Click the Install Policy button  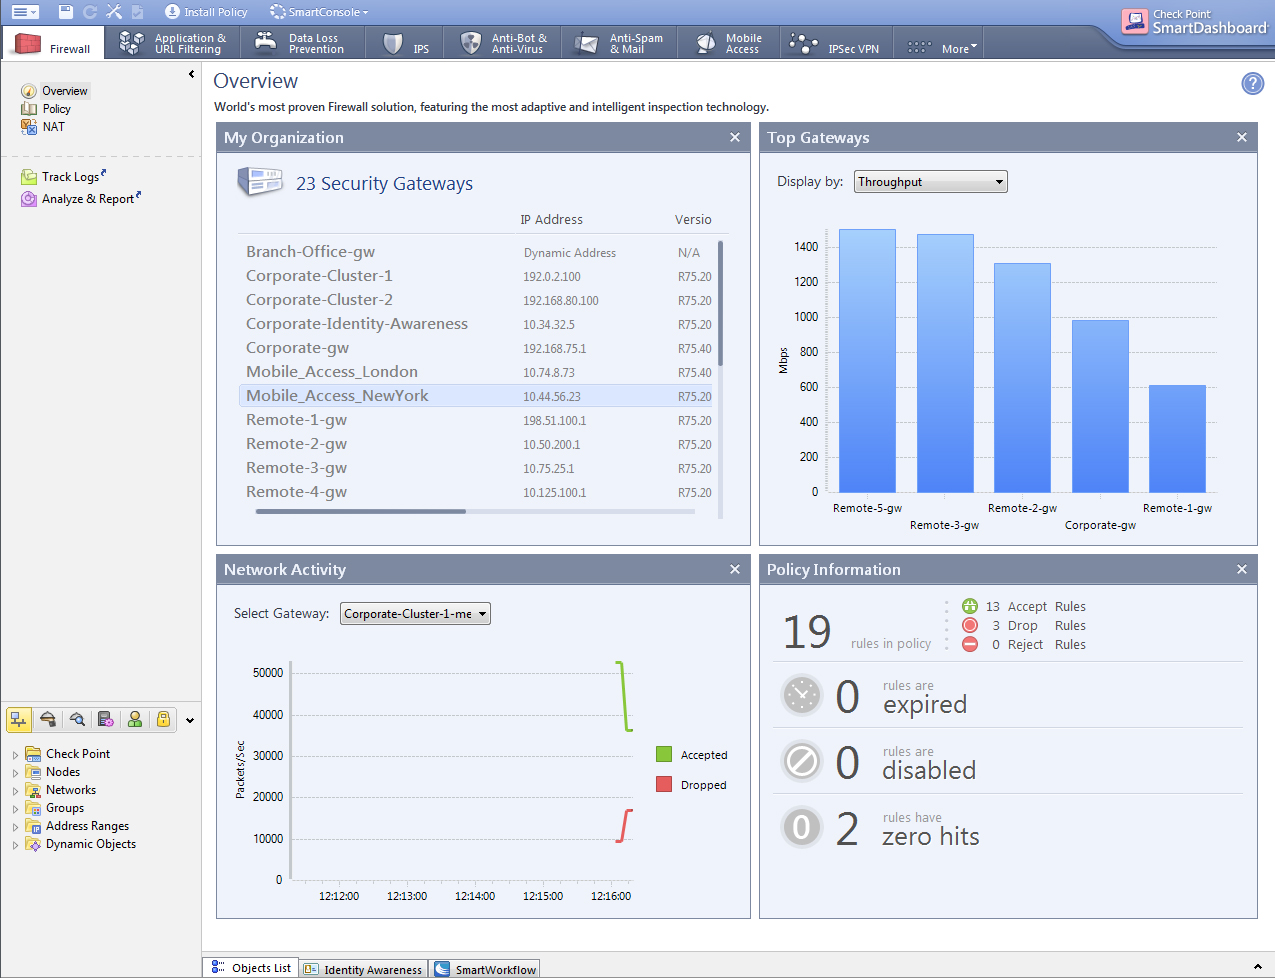click(206, 12)
